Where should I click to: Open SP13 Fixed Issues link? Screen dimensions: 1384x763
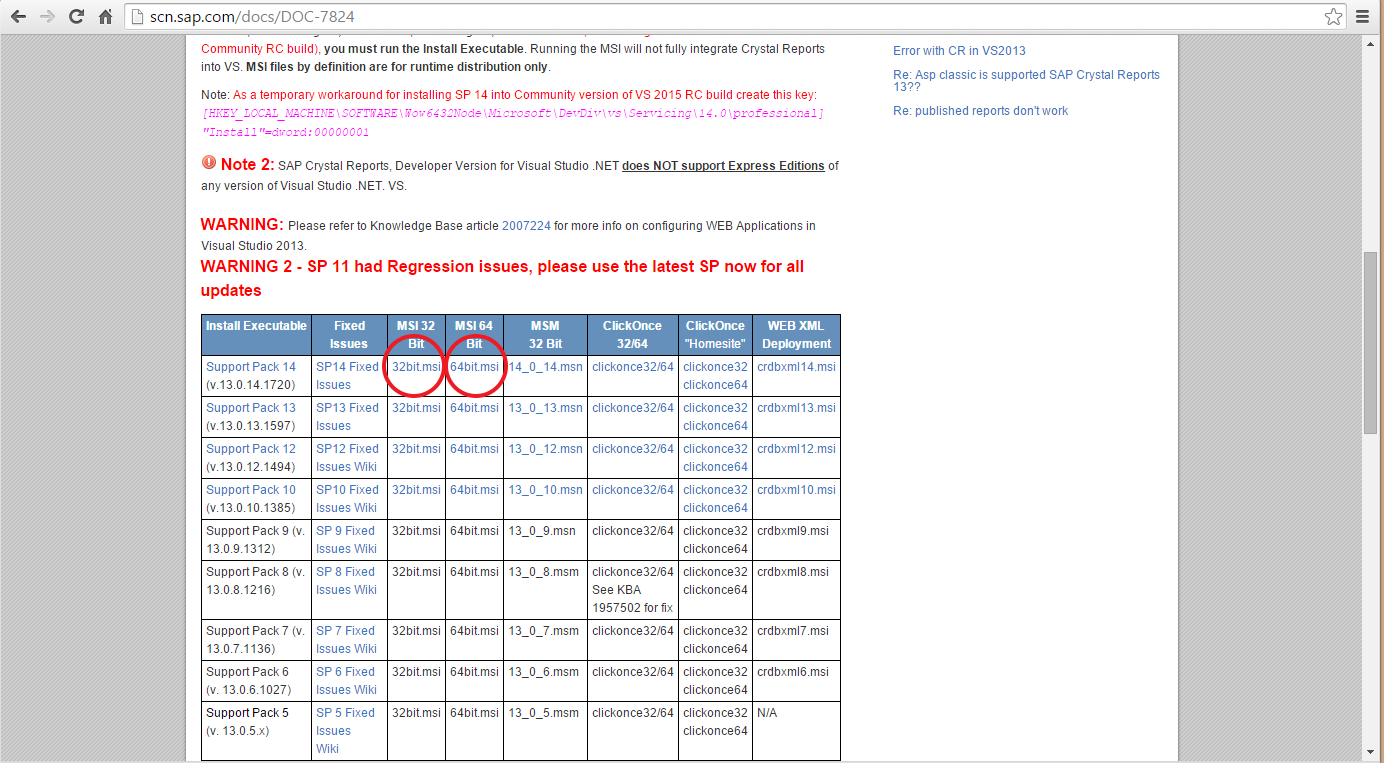coord(347,417)
